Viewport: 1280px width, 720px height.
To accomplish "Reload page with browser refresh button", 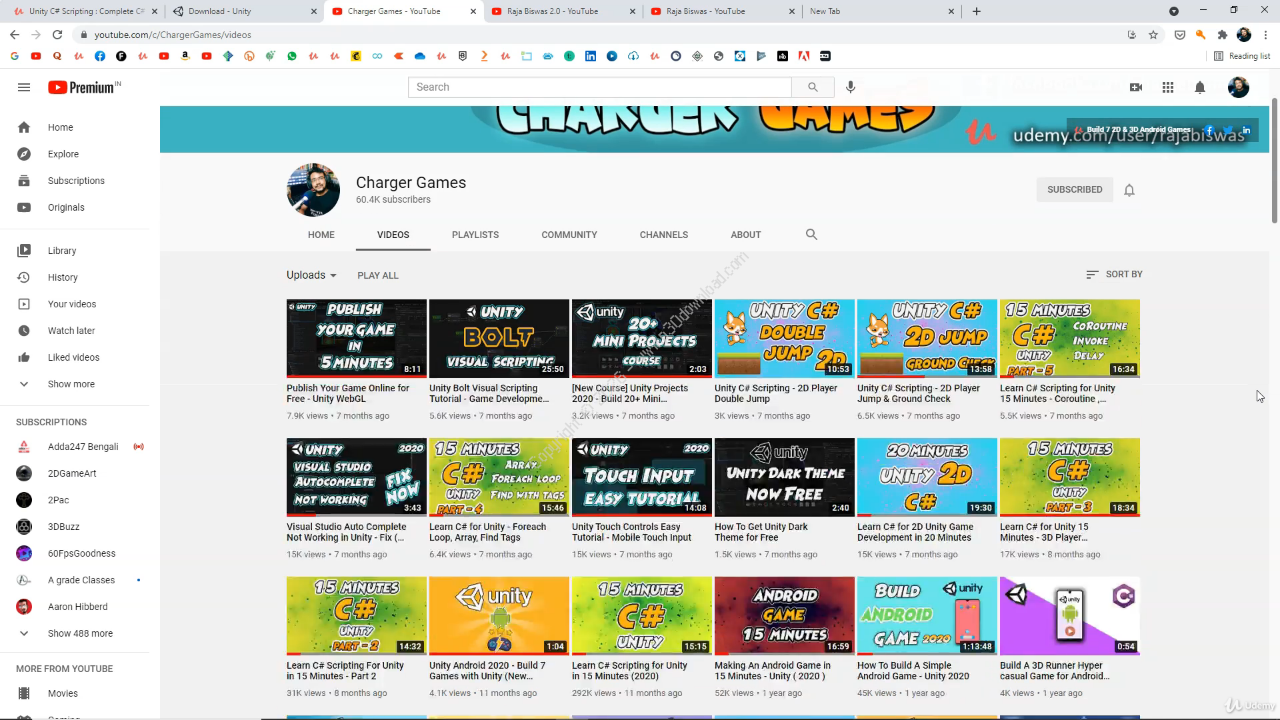I will coord(57,34).
